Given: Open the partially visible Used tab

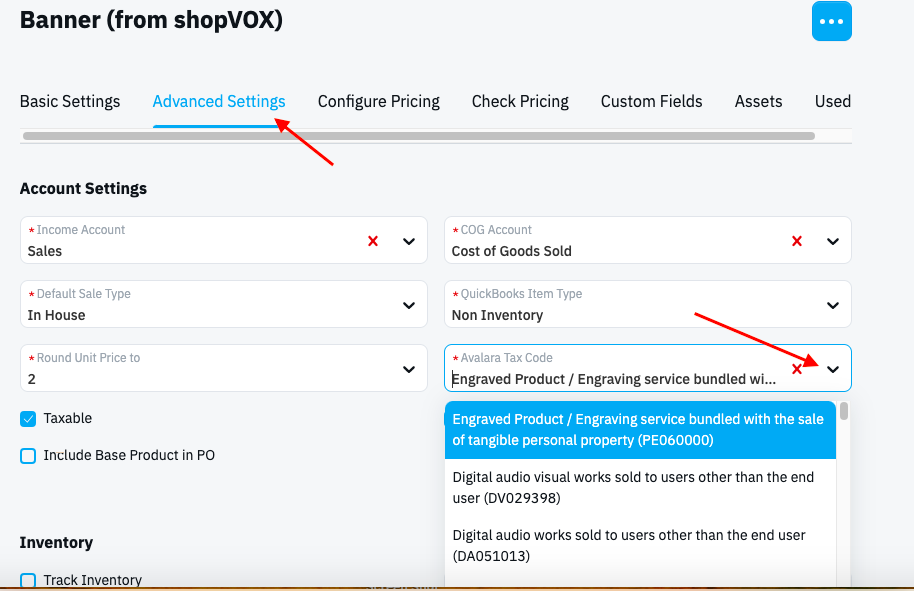Looking at the screenshot, I should tap(833, 101).
